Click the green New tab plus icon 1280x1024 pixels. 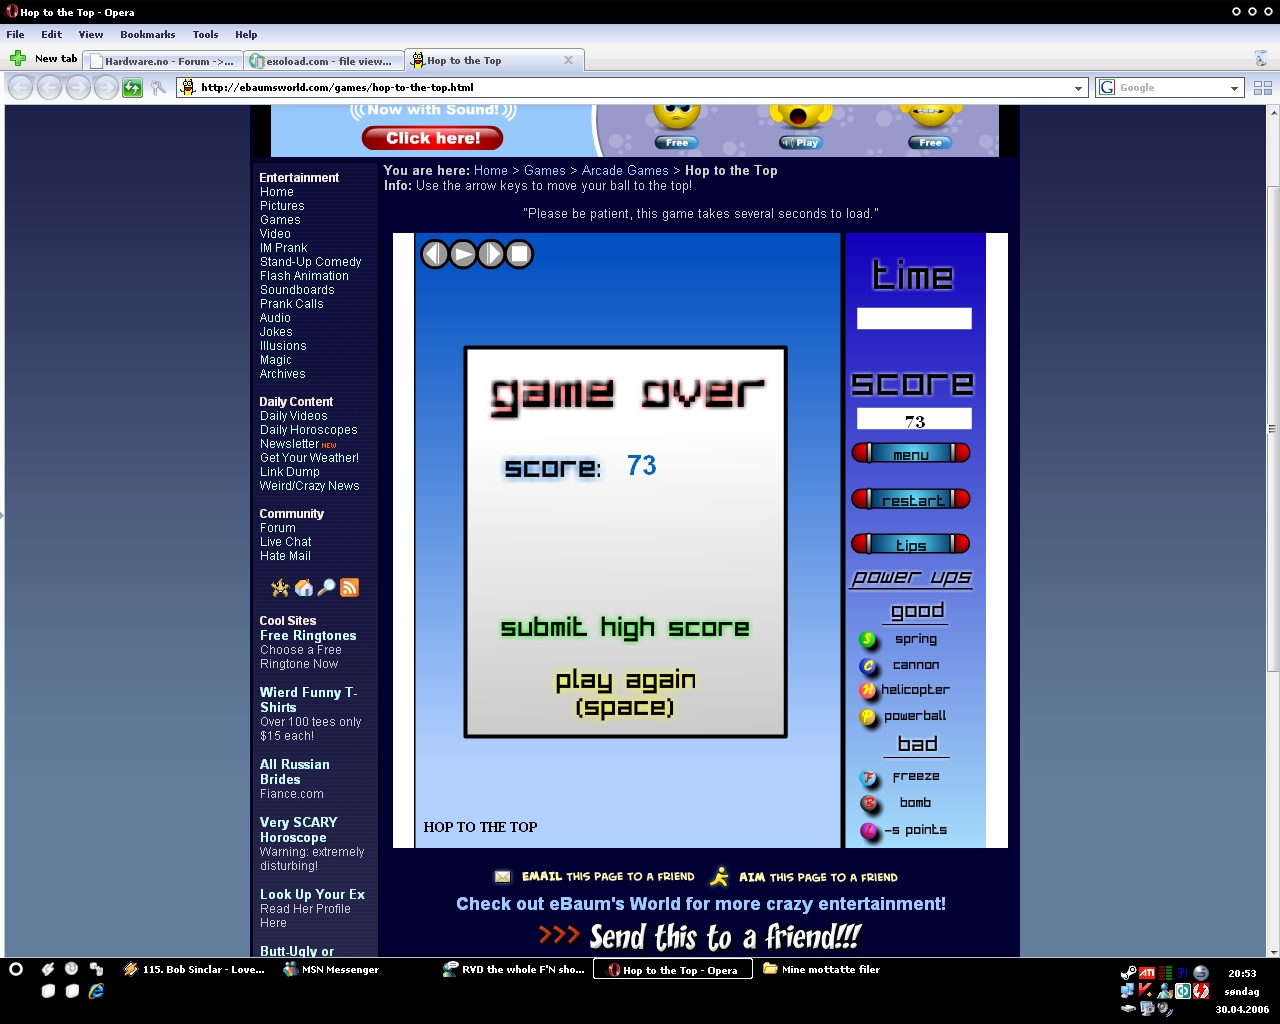pyautogui.click(x=17, y=59)
